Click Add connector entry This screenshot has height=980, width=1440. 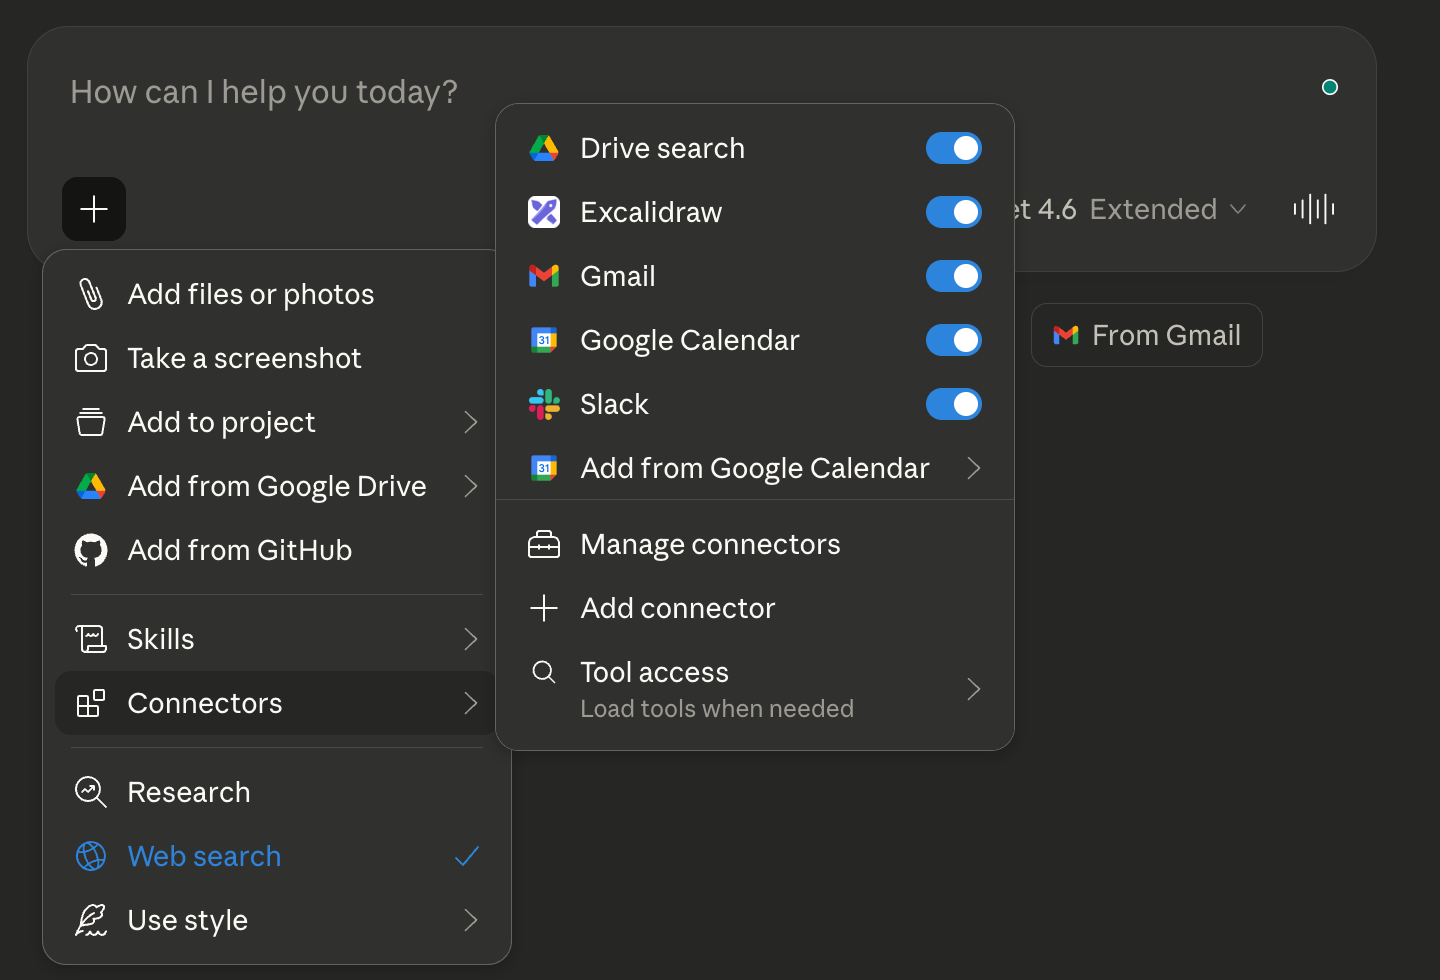click(x=755, y=608)
